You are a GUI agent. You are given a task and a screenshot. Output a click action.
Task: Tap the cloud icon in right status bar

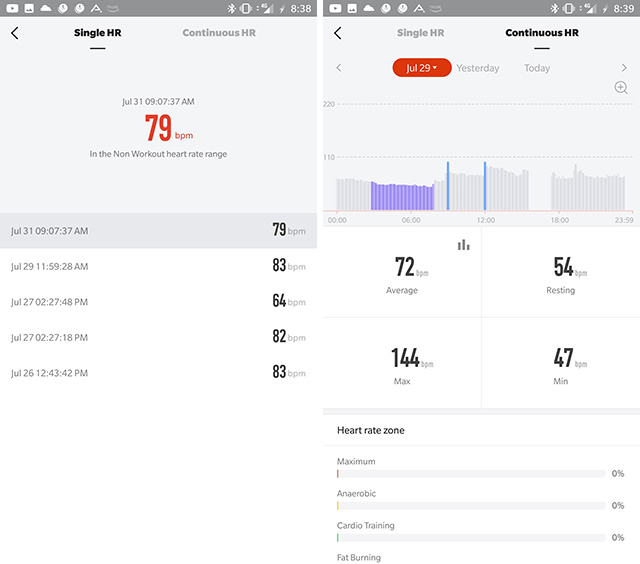tap(369, 8)
